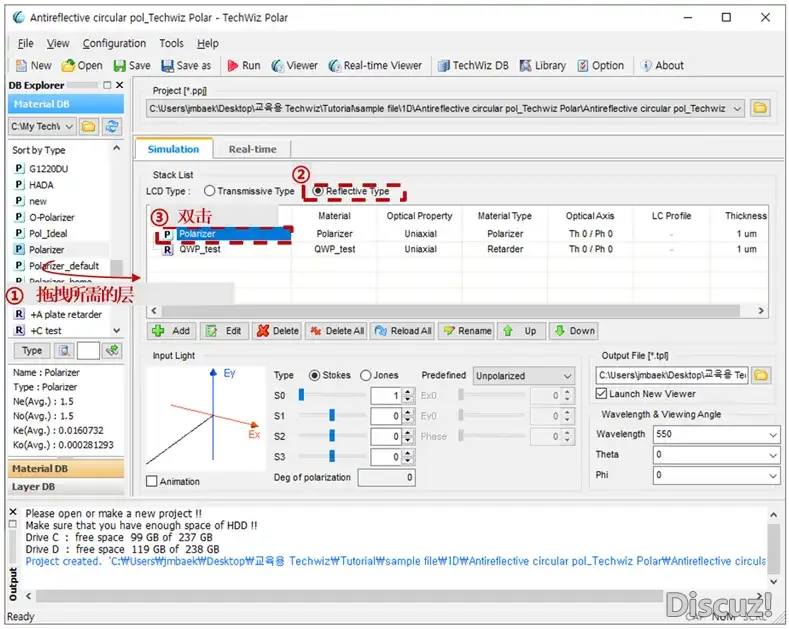Refresh the material DB list

(112, 126)
